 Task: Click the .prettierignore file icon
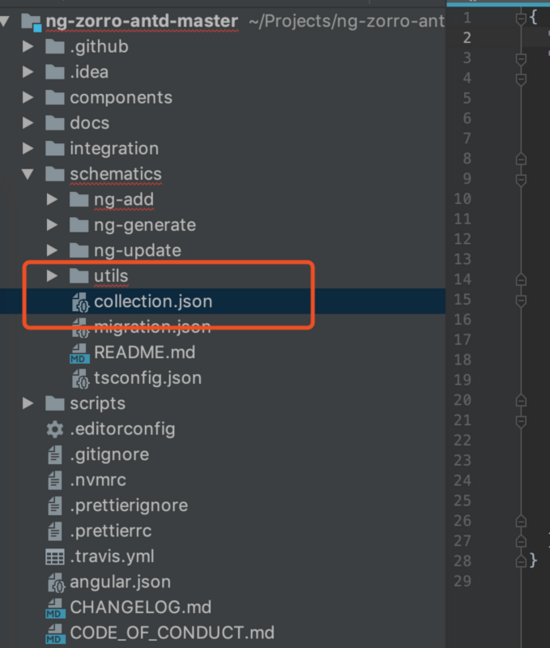(55, 506)
